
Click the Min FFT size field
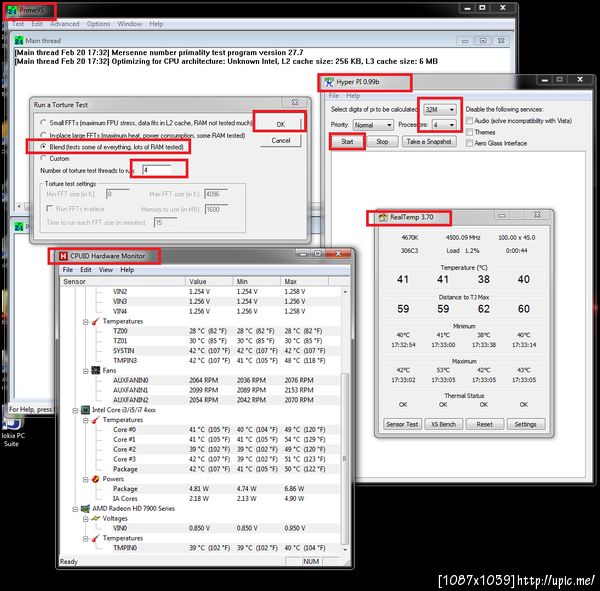click(118, 194)
